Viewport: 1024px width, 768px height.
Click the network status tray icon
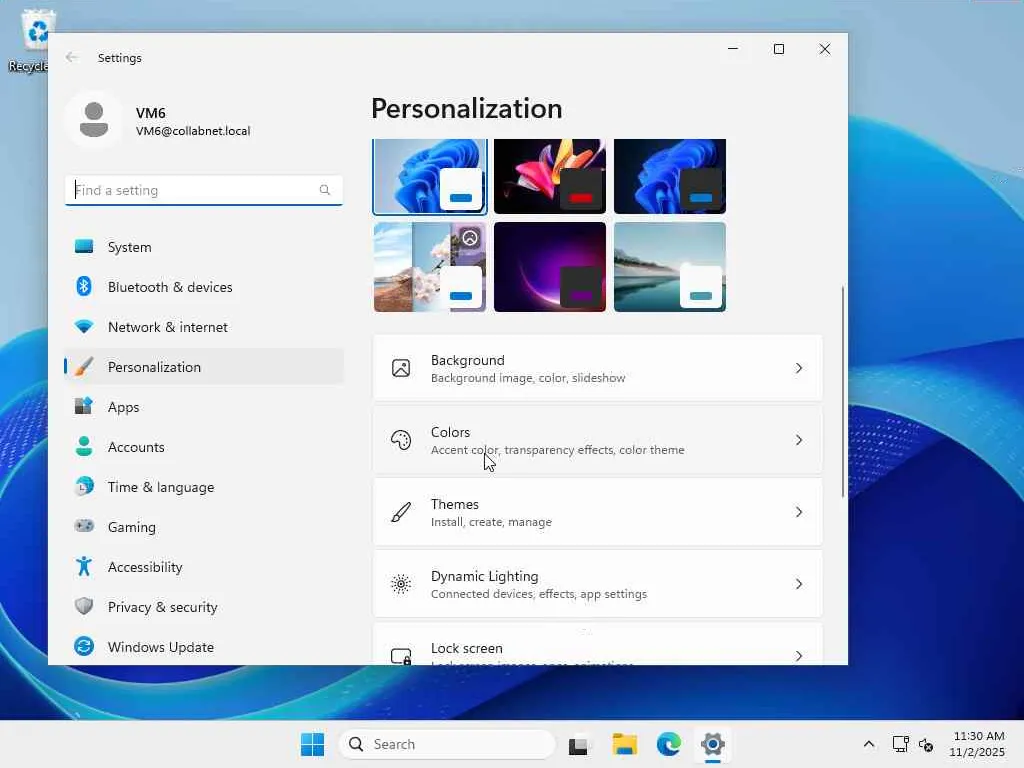point(900,744)
